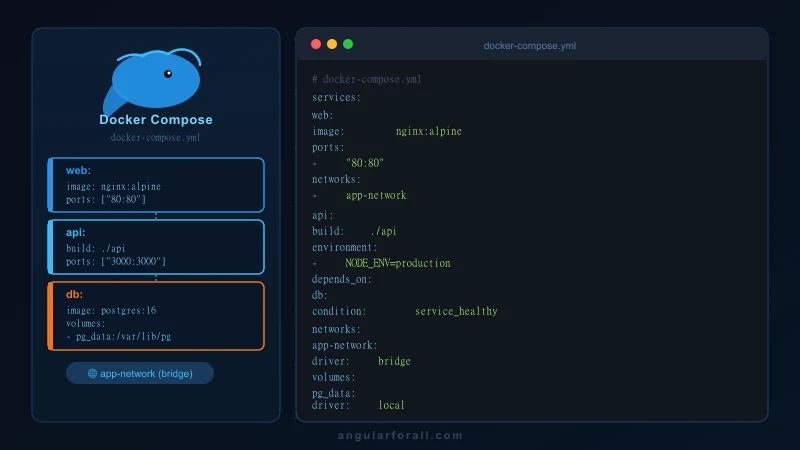
Task: Select the api service card
Action: tap(156, 247)
